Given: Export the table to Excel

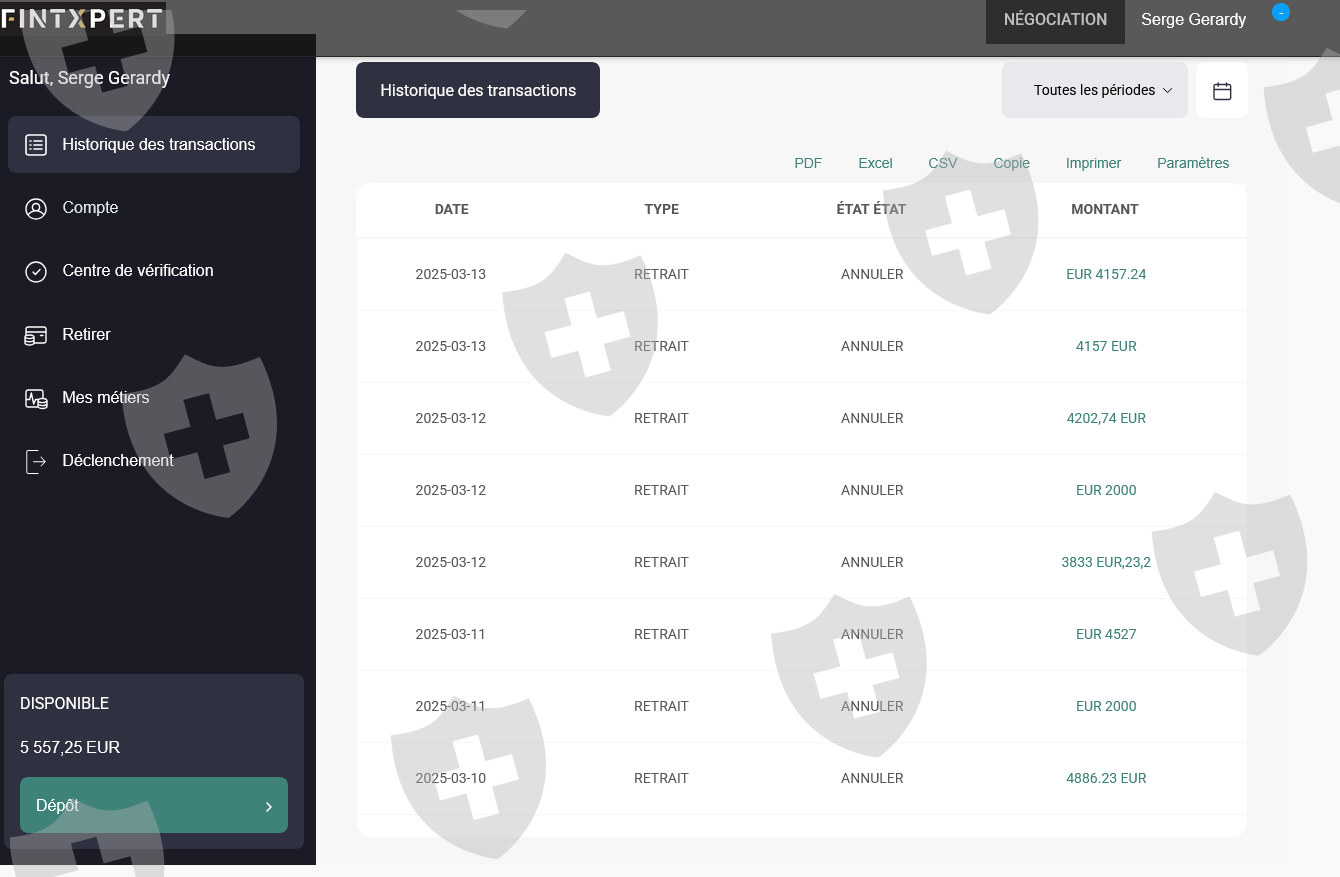Looking at the screenshot, I should tap(875, 163).
